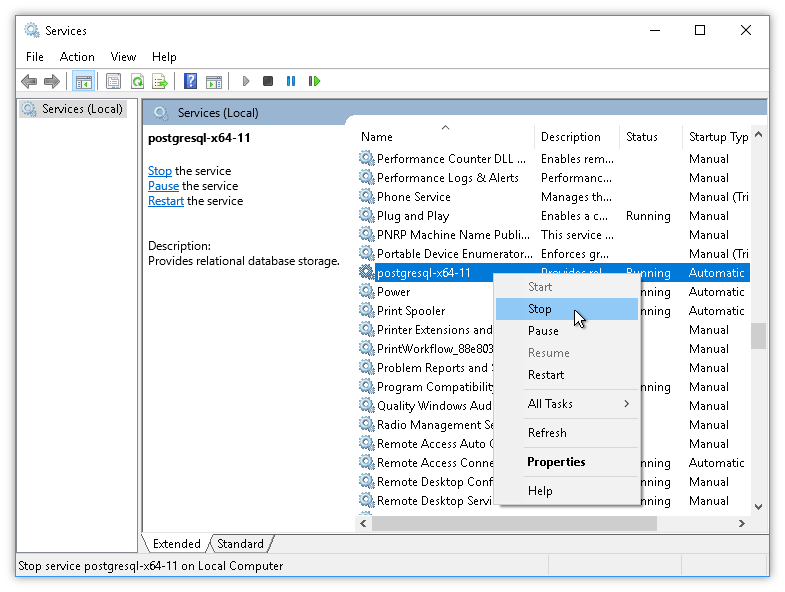Select Services (Local) tree node
The height and width of the screenshot is (592, 785).
(73, 109)
